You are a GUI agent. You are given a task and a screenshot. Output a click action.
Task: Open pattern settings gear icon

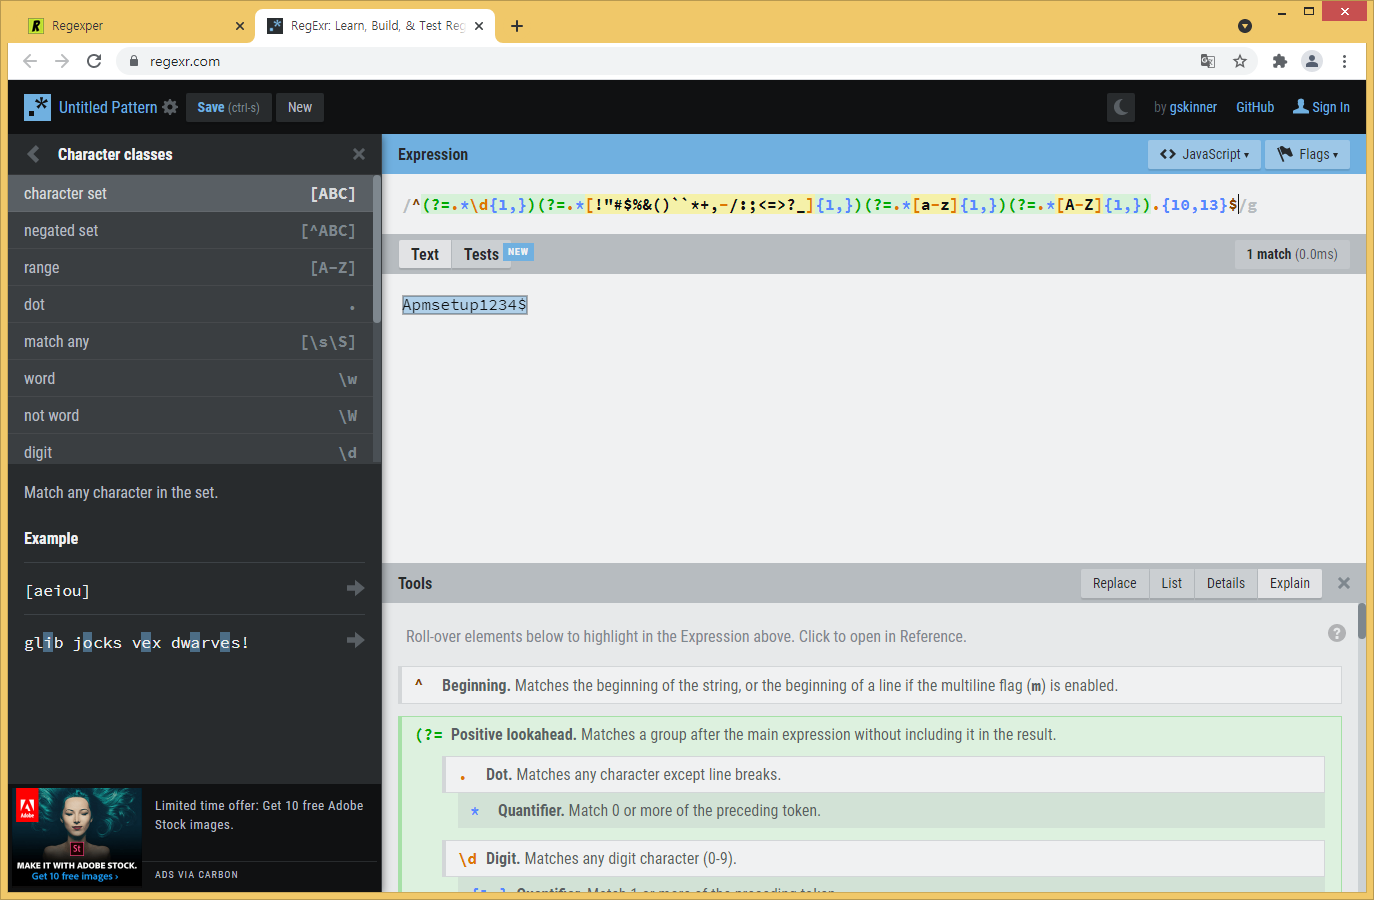pos(170,107)
